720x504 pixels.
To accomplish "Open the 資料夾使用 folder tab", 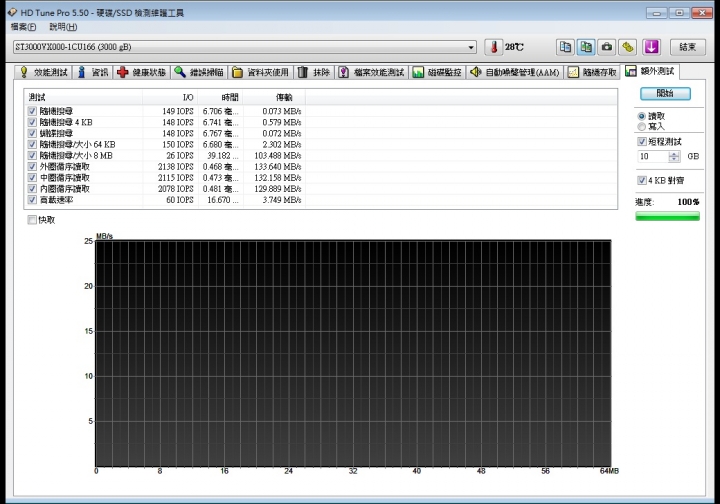I will coord(261,72).
